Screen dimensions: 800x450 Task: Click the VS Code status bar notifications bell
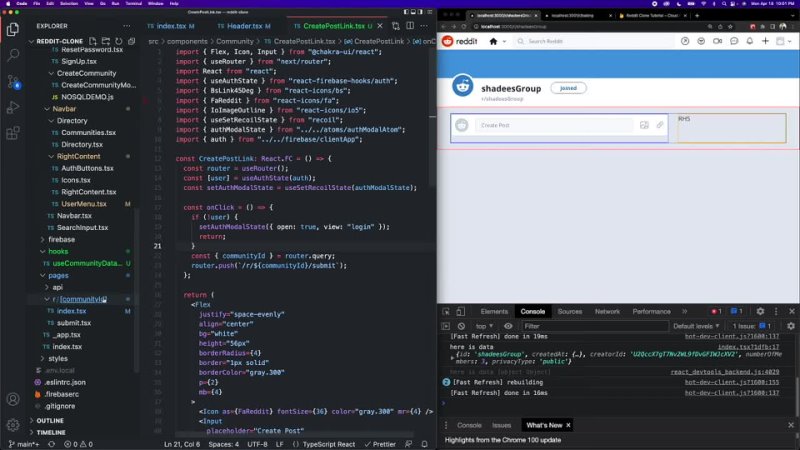(x=424, y=444)
